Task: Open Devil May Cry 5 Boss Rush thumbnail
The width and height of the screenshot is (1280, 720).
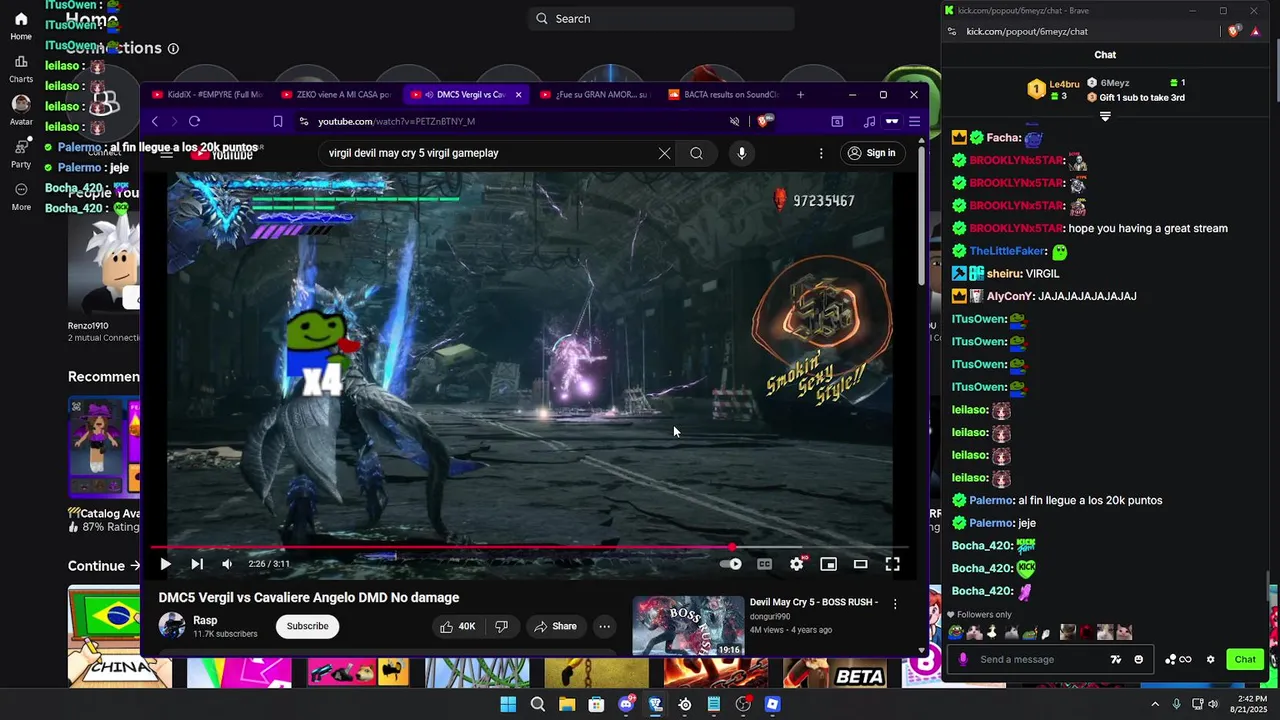Action: [x=688, y=626]
